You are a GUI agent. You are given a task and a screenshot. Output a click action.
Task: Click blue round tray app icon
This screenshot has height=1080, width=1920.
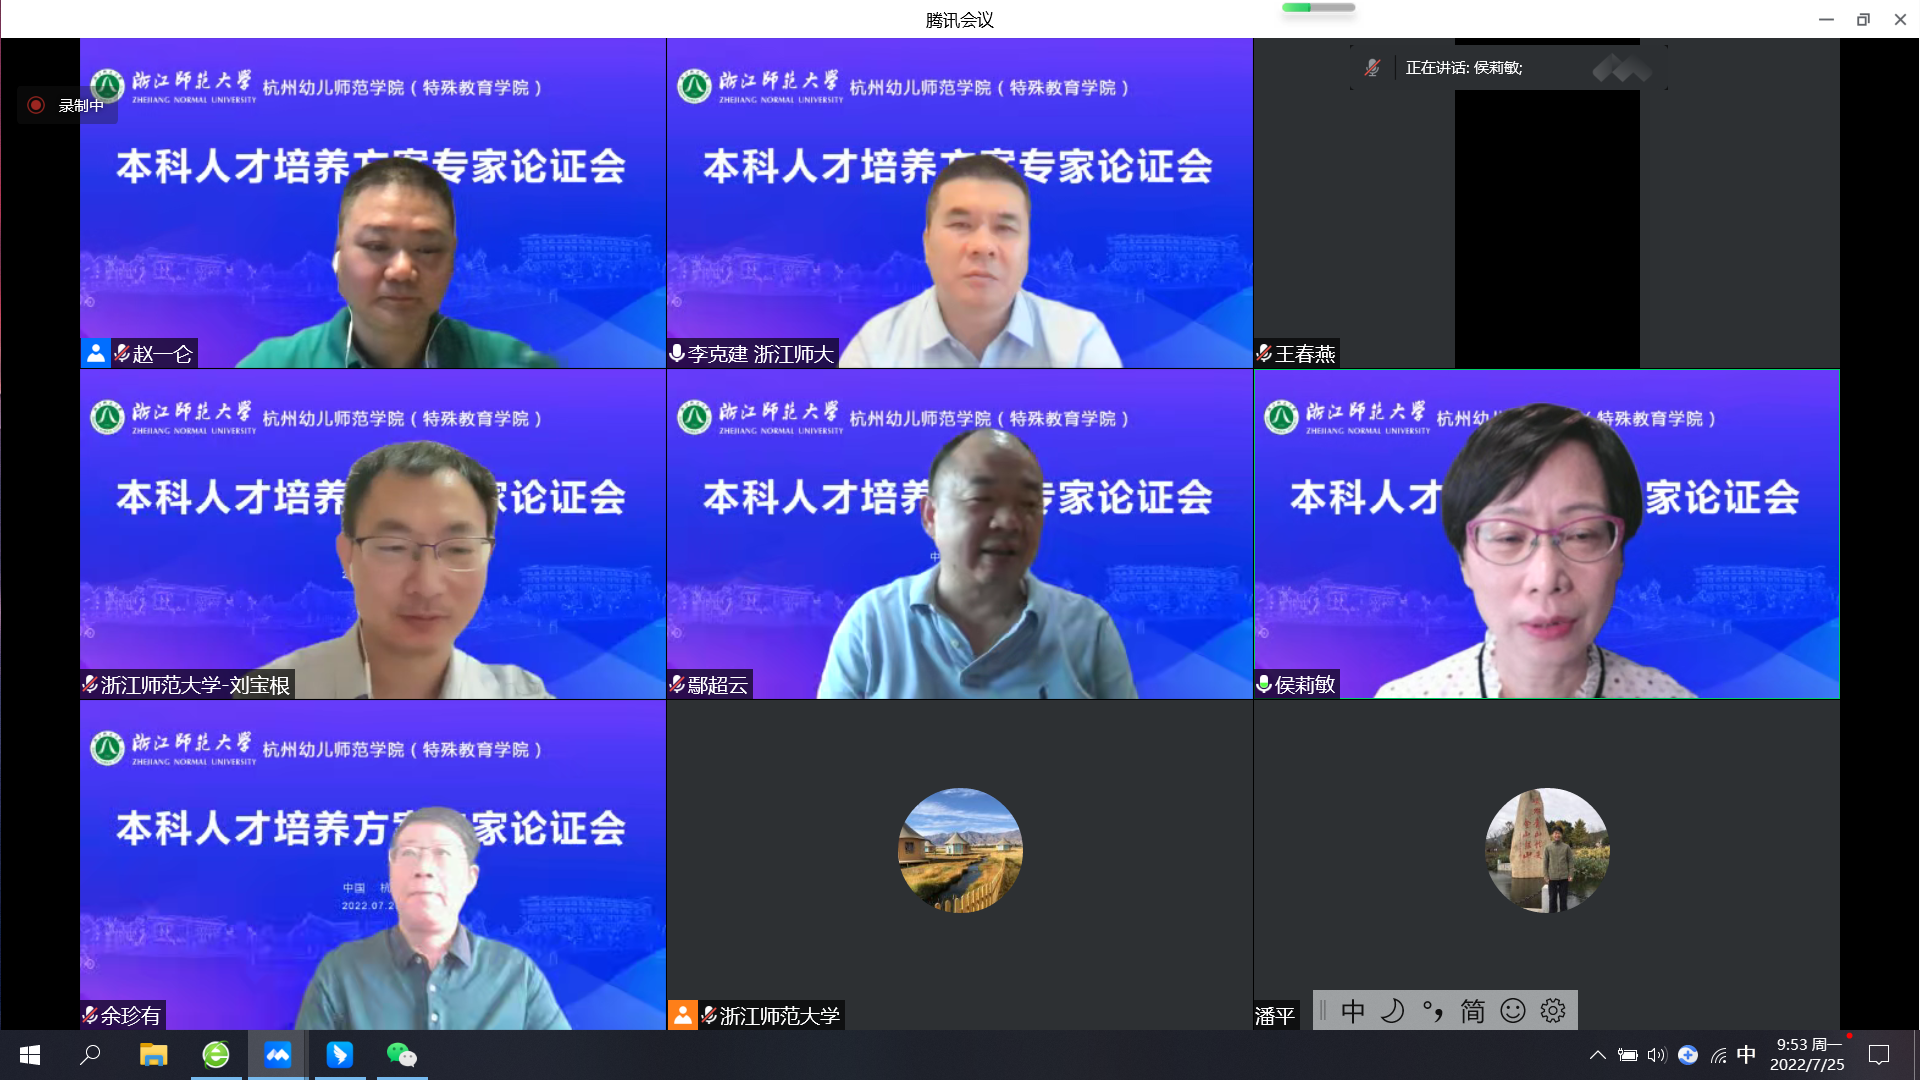[1688, 1055]
